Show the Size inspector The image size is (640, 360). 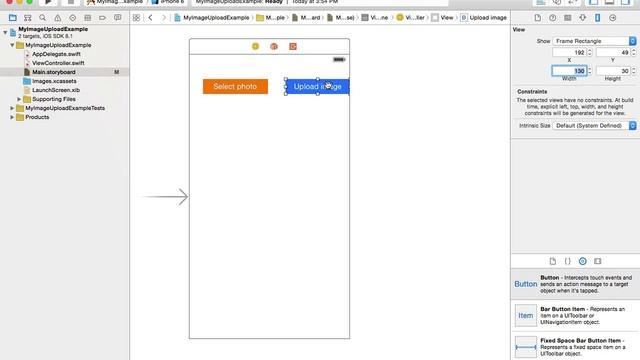(x=598, y=18)
